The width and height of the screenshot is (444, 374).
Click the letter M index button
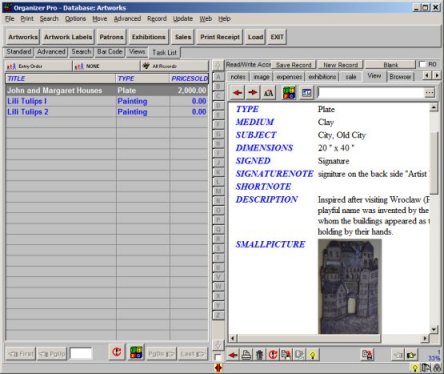click(x=218, y=191)
